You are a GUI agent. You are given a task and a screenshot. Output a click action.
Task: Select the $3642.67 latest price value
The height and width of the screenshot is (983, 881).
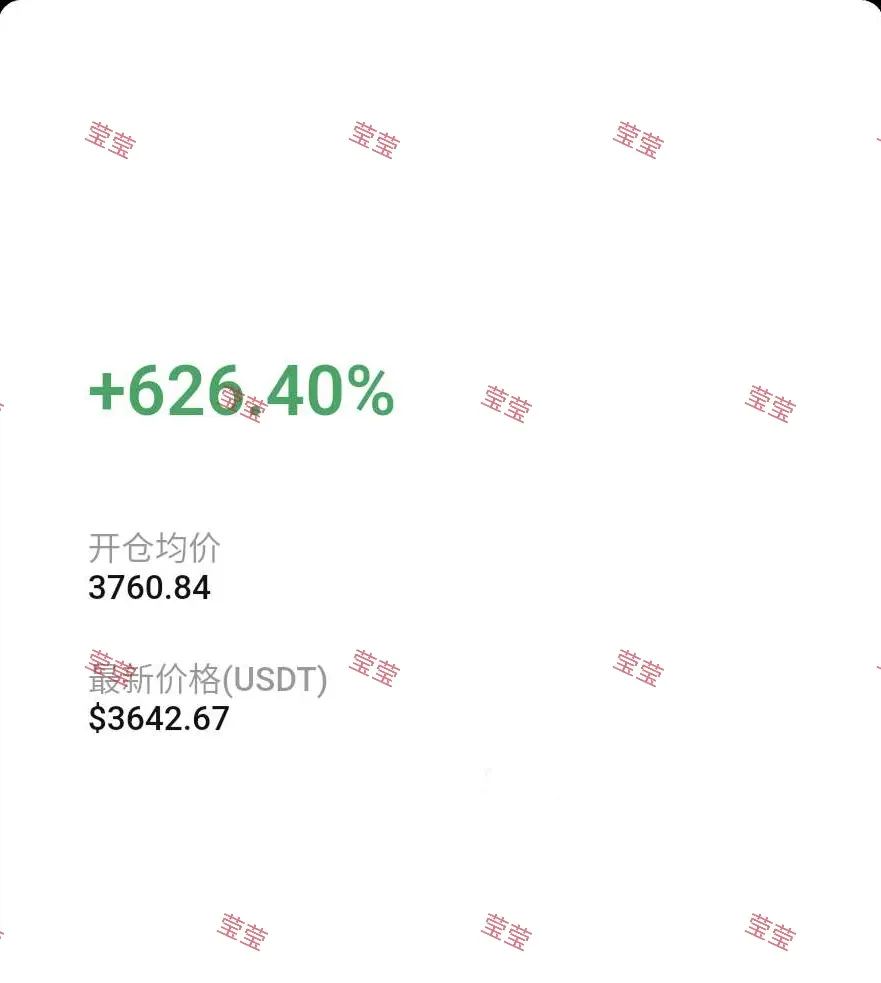click(159, 718)
